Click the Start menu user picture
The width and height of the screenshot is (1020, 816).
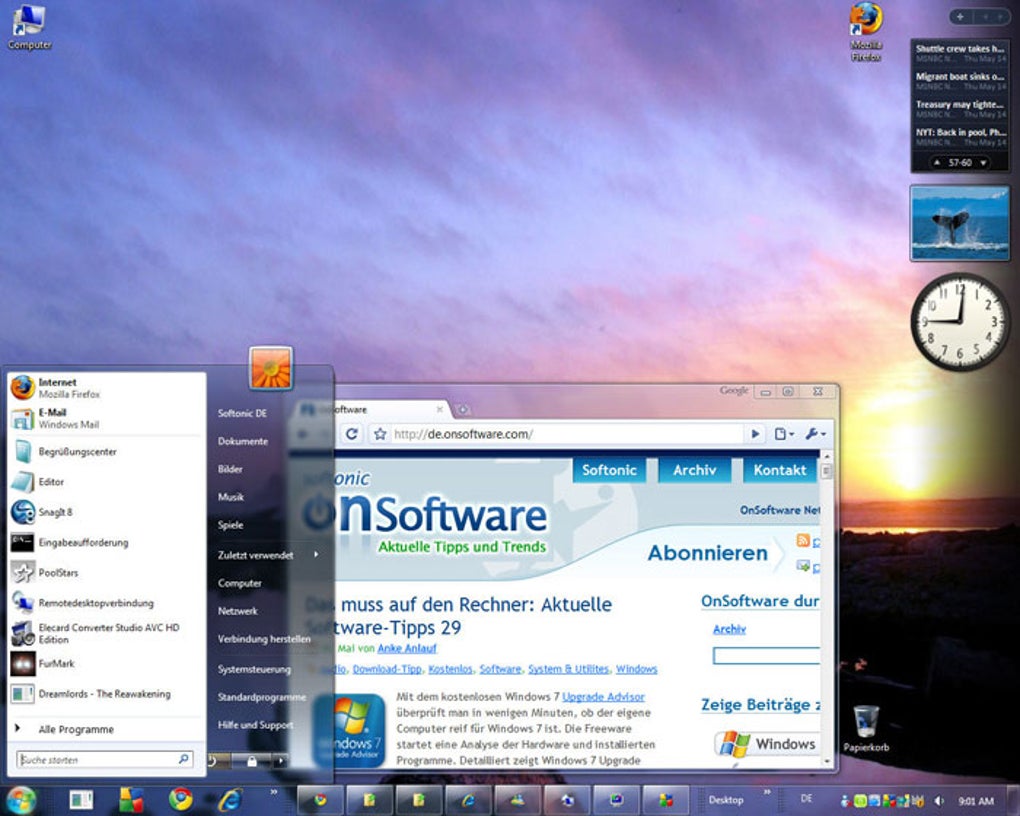(x=271, y=367)
